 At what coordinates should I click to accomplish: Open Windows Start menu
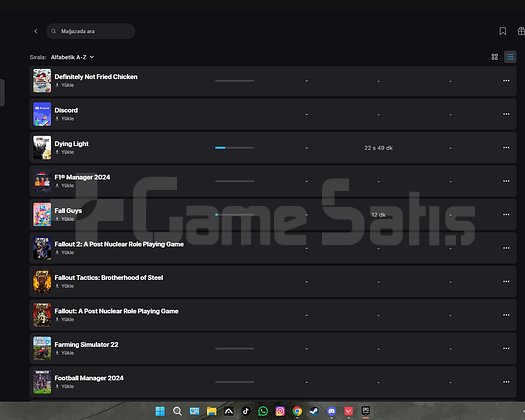click(160, 411)
